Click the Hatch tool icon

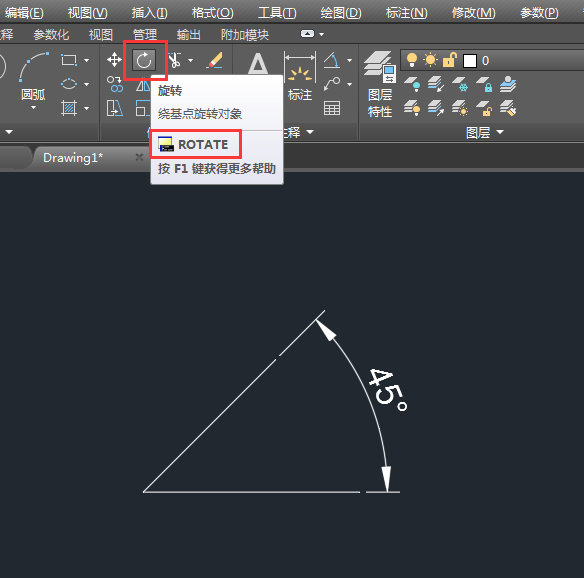69,108
